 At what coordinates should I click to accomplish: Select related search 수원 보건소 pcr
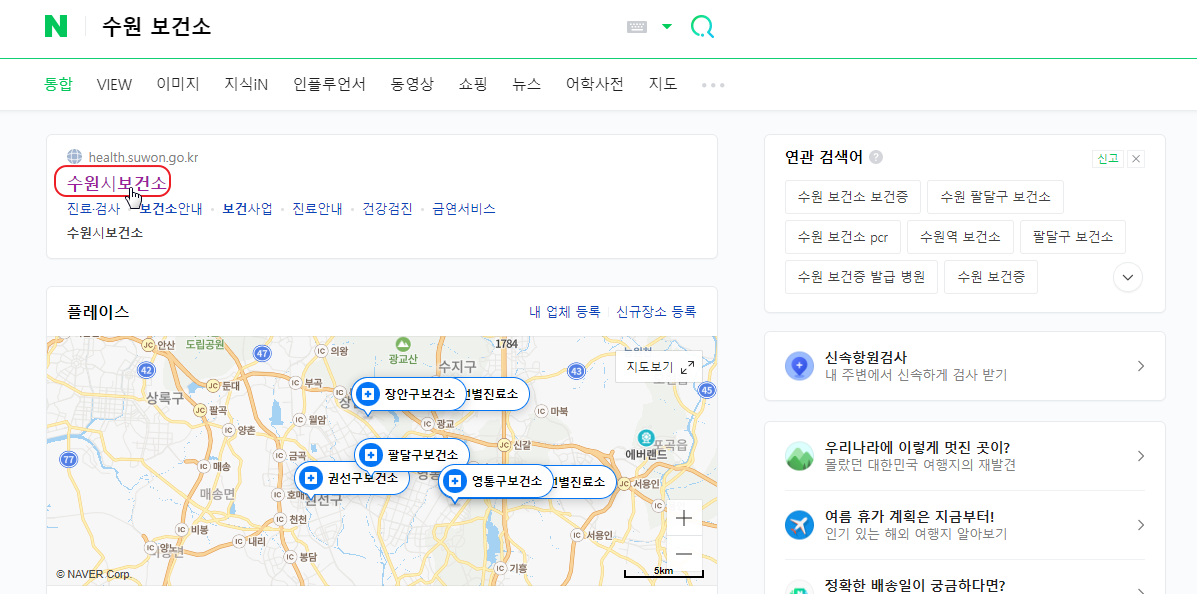[x=843, y=237]
